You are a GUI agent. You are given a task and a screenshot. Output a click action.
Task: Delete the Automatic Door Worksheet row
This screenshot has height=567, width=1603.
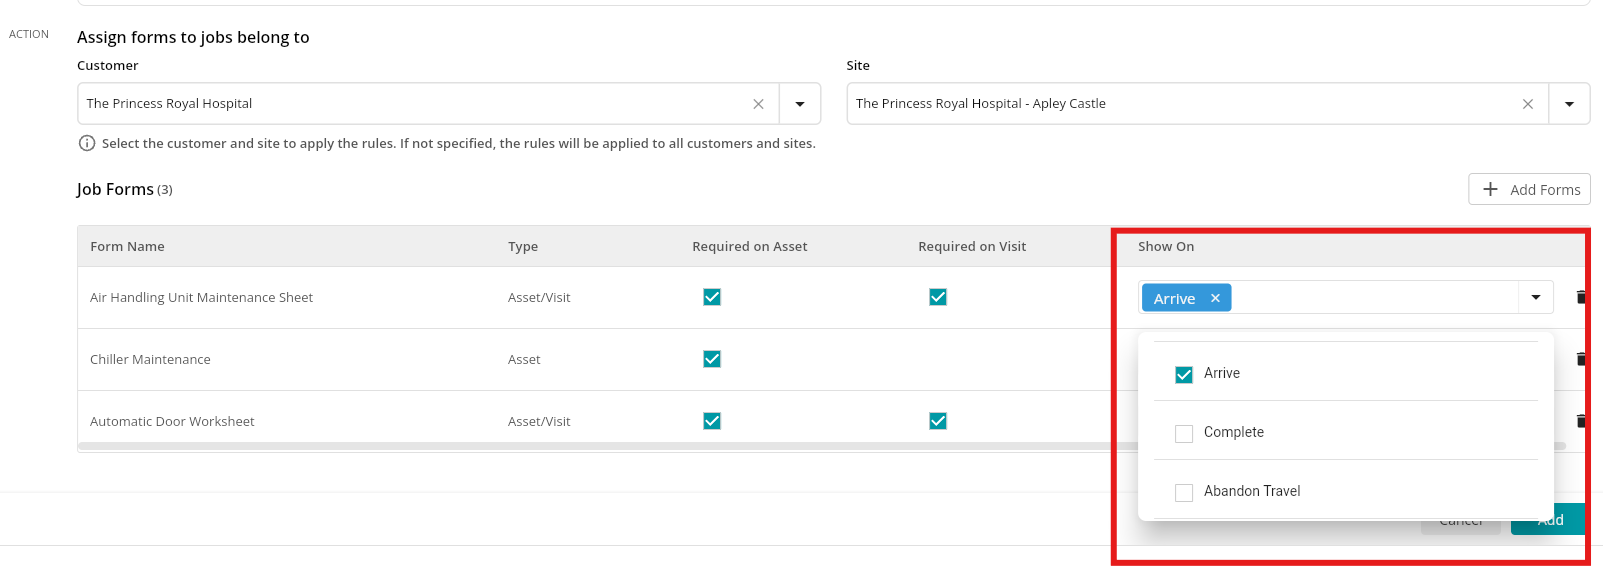(1581, 421)
